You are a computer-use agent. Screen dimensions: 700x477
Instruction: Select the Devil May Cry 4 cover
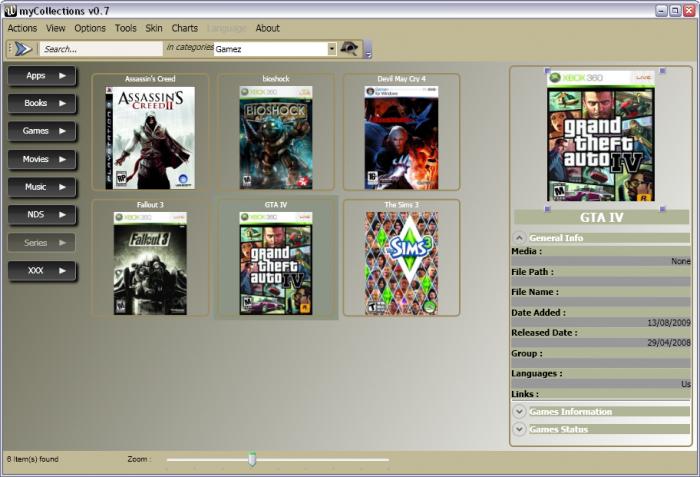pos(401,138)
